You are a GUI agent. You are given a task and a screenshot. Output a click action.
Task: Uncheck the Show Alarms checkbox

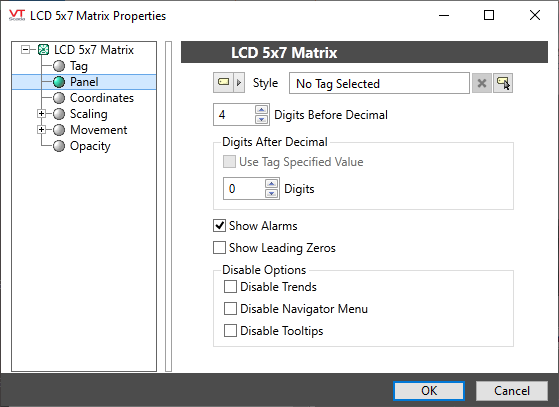[219, 226]
